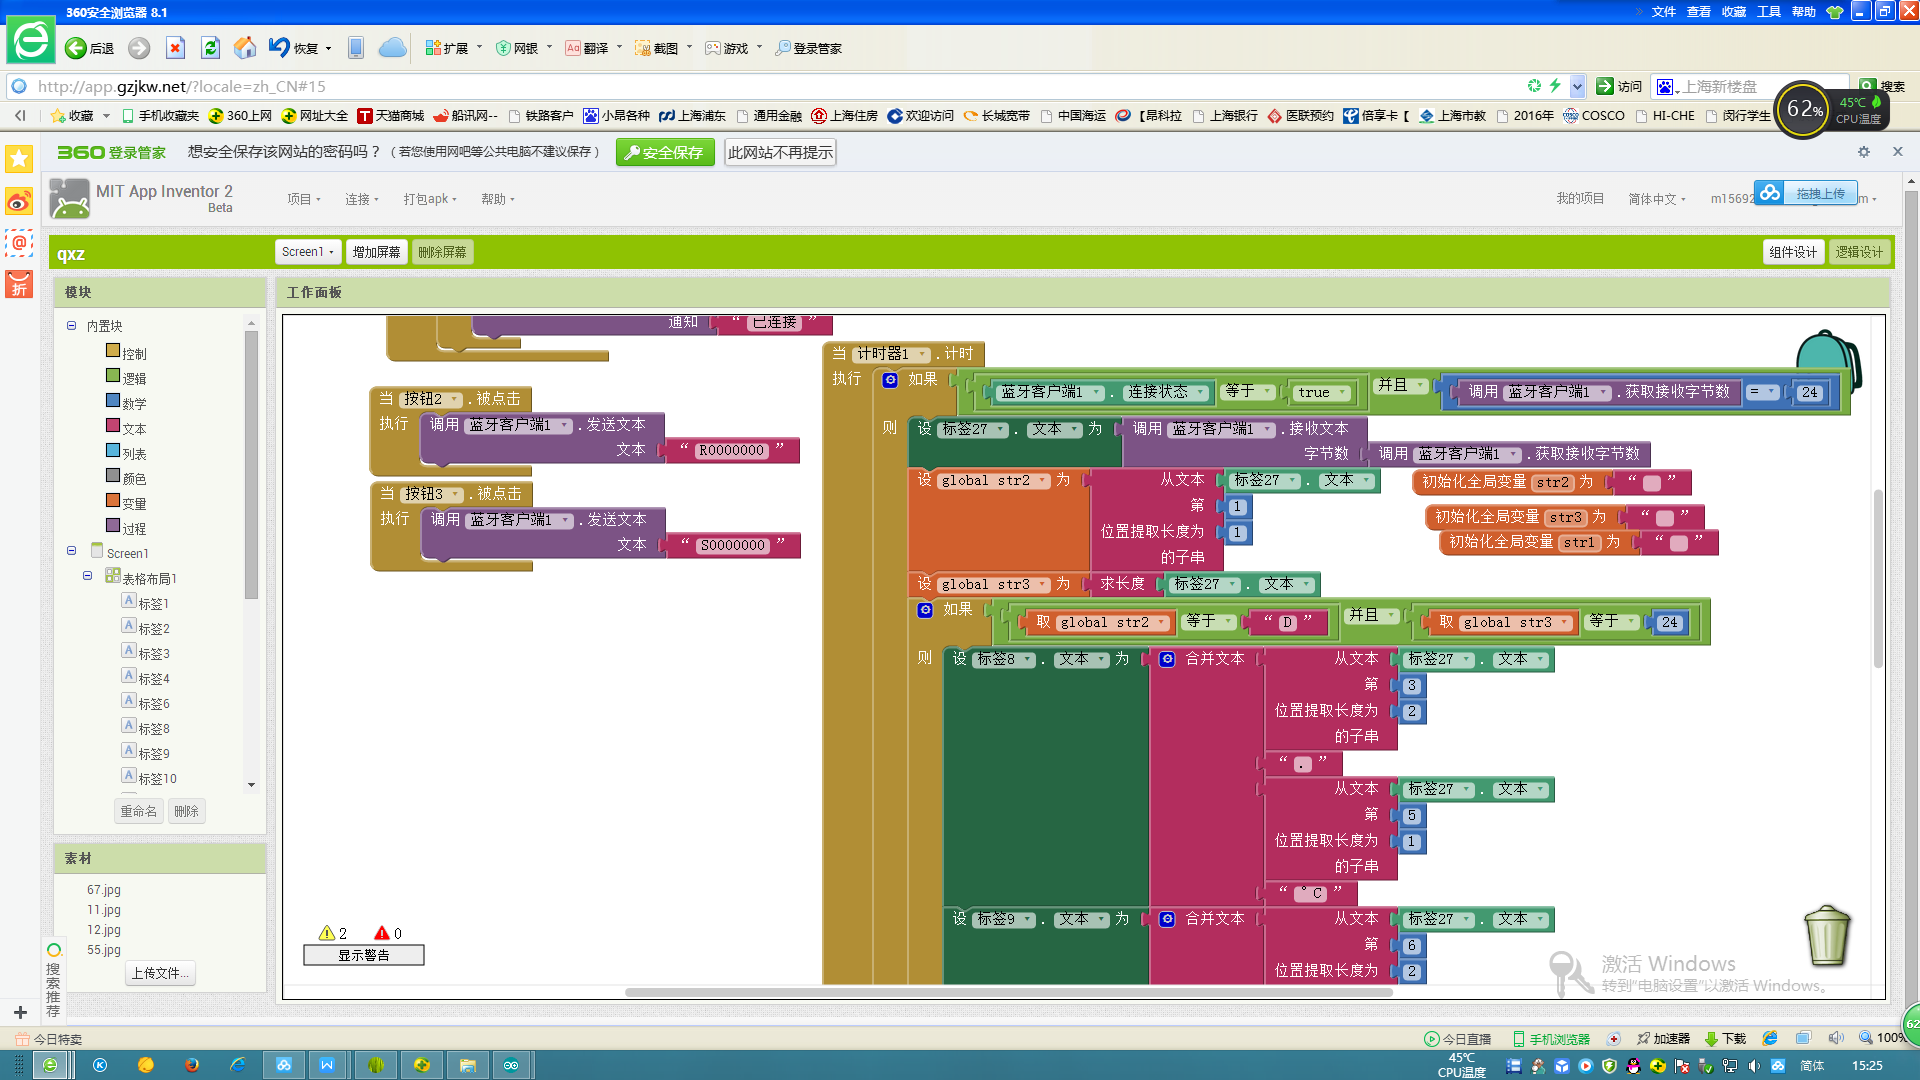Open the 项目 menu
The height and width of the screenshot is (1080, 1920).
coord(304,199)
